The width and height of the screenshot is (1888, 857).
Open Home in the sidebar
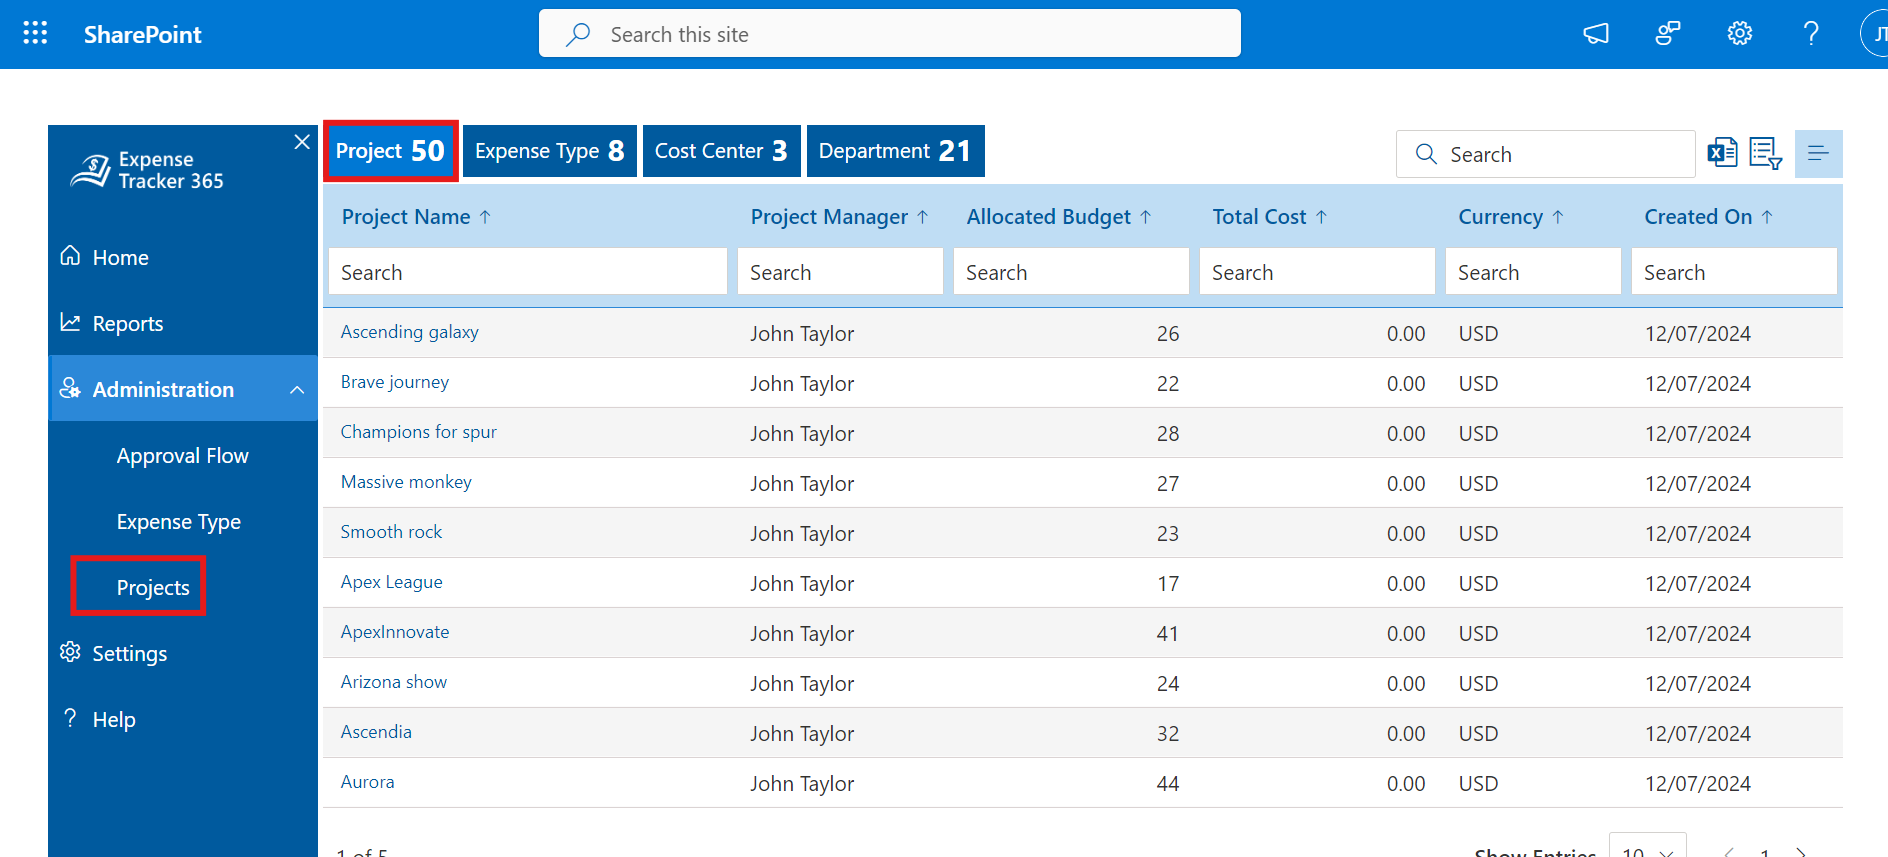tap(120, 257)
